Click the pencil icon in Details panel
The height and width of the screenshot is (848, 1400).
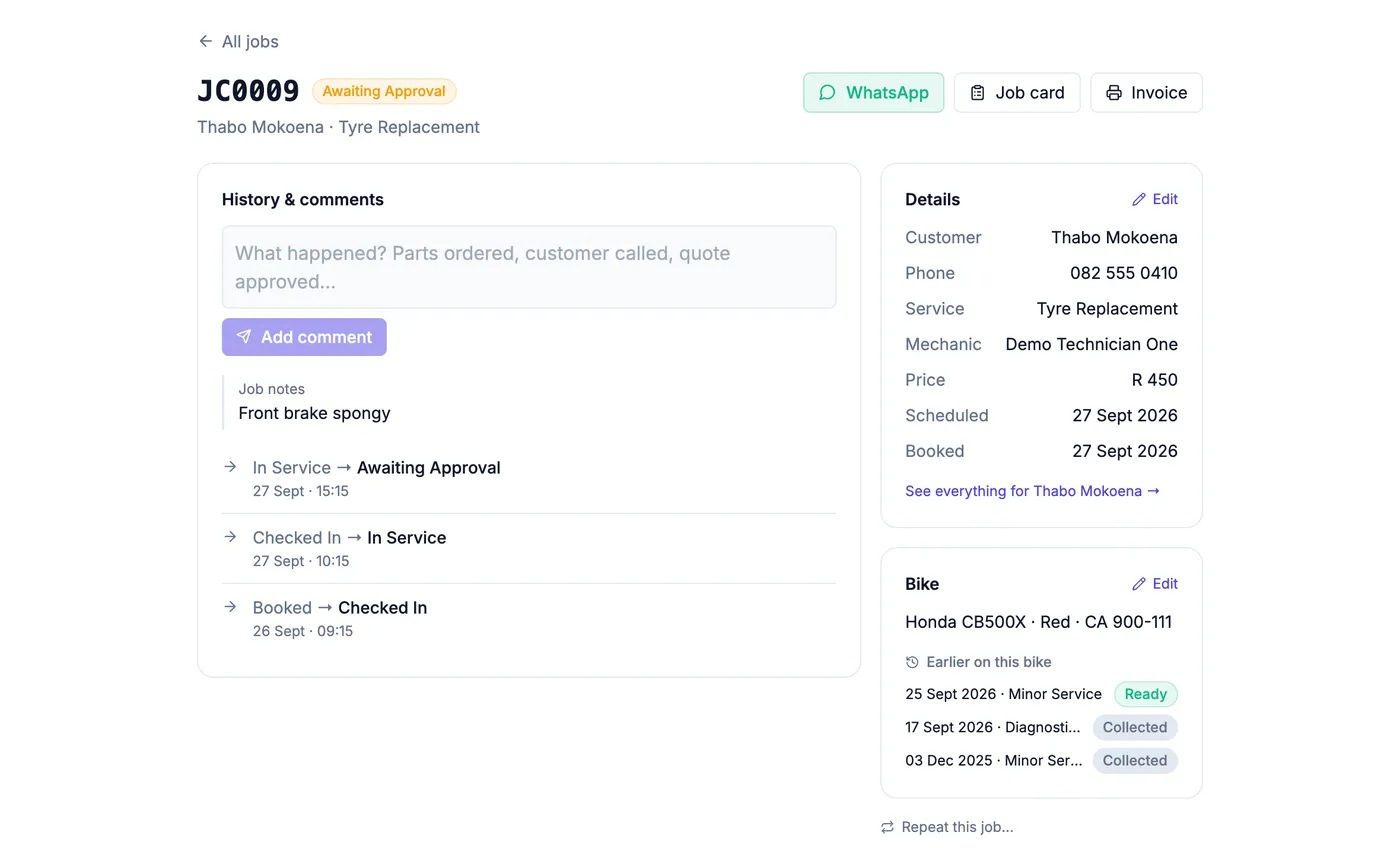1139,199
